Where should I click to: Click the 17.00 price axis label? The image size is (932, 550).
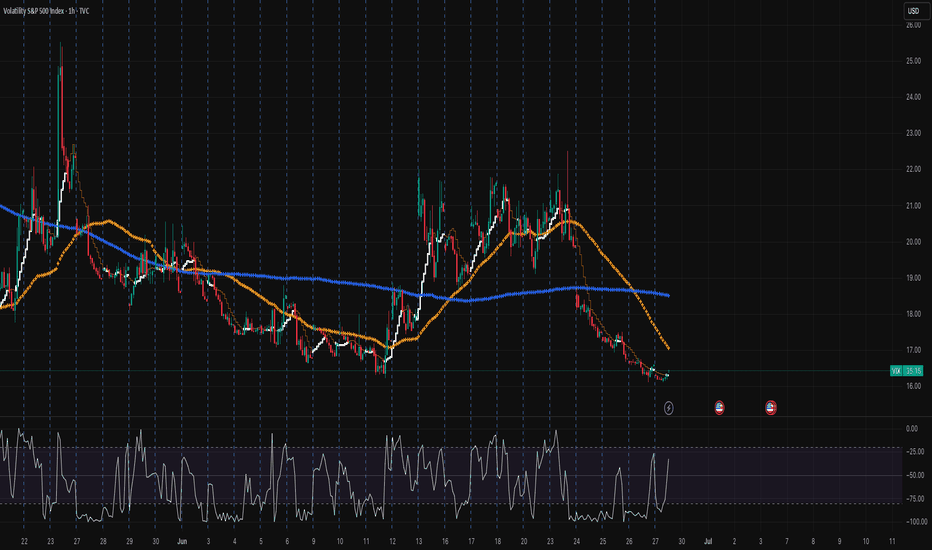913,350
